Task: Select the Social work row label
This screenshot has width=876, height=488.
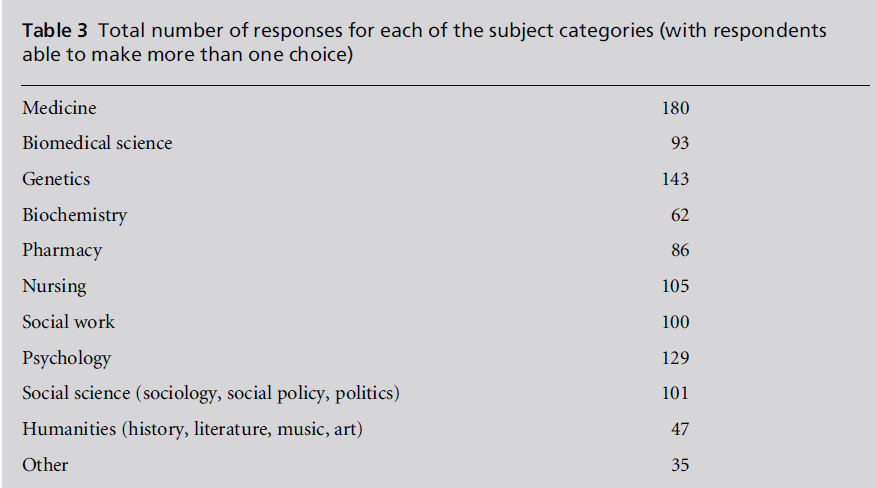Action: click(68, 322)
